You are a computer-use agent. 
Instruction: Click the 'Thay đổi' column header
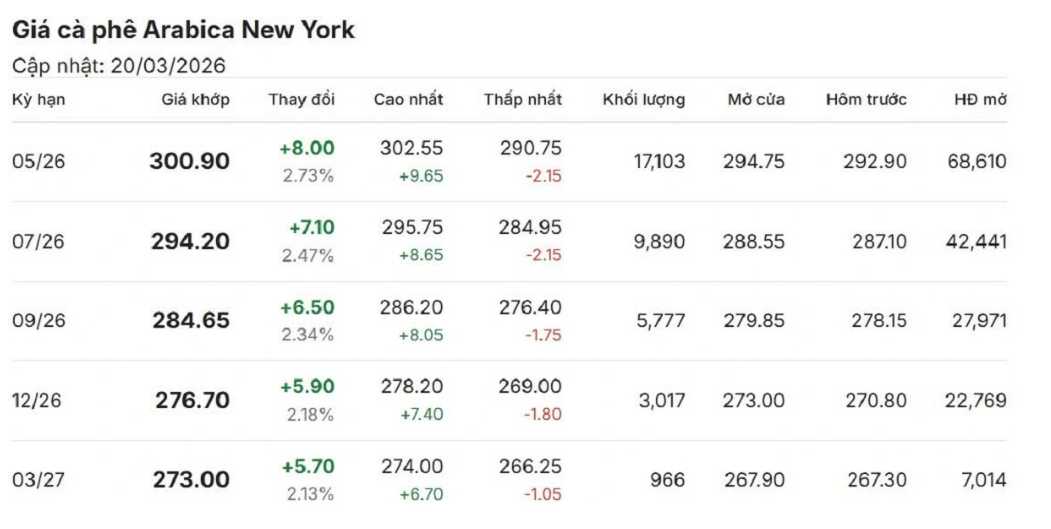301,99
